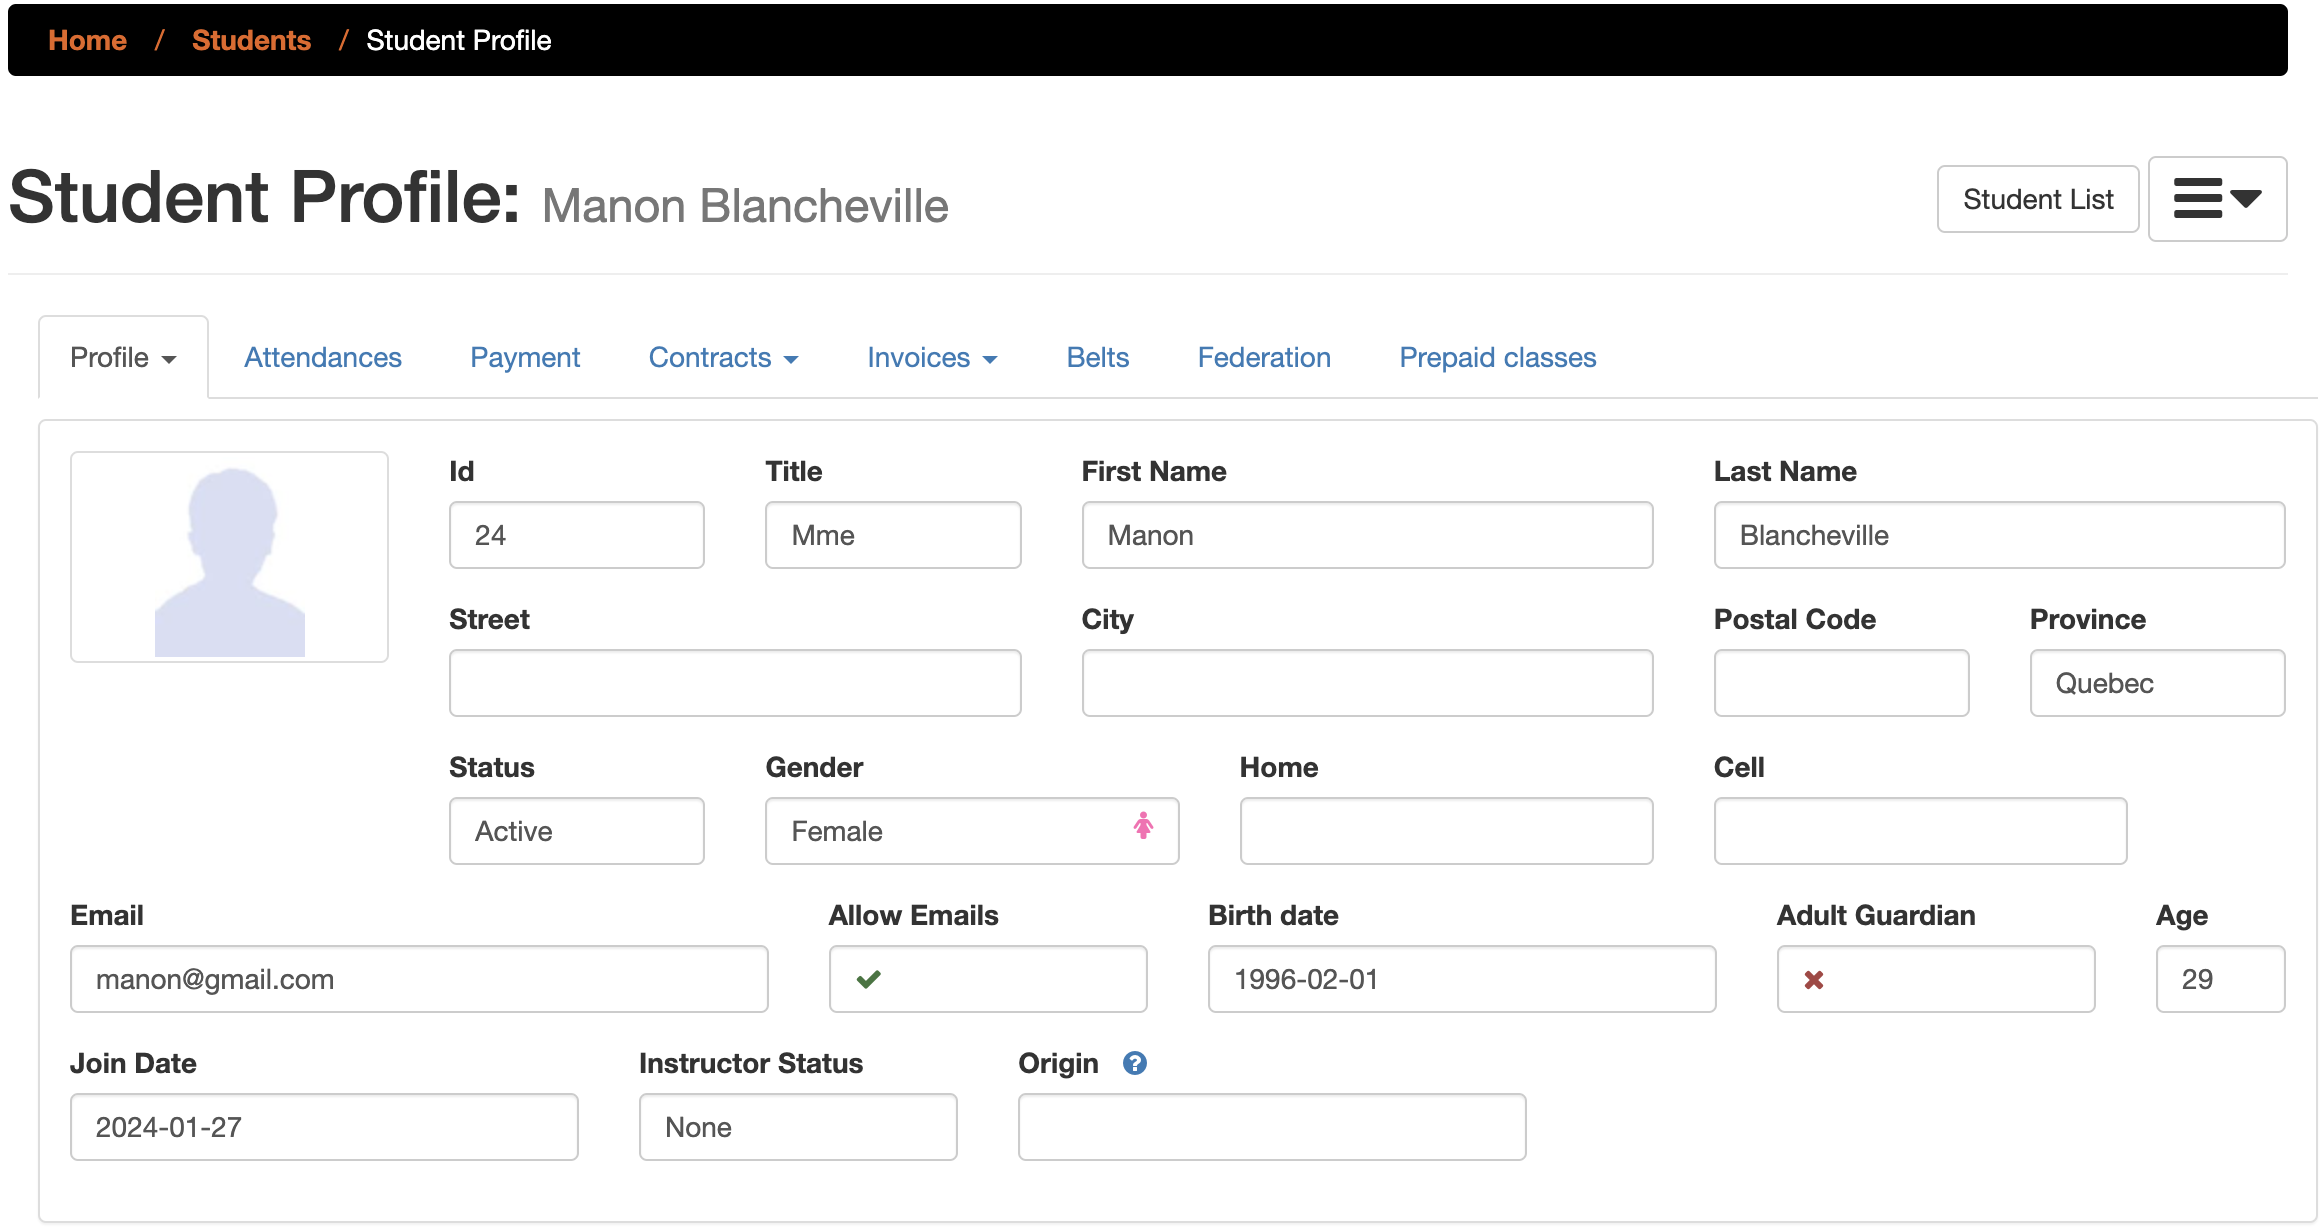Viewport: 2322px width, 1230px height.
Task: Click the red Adult Guardian X mark
Action: pyautogui.click(x=1813, y=980)
